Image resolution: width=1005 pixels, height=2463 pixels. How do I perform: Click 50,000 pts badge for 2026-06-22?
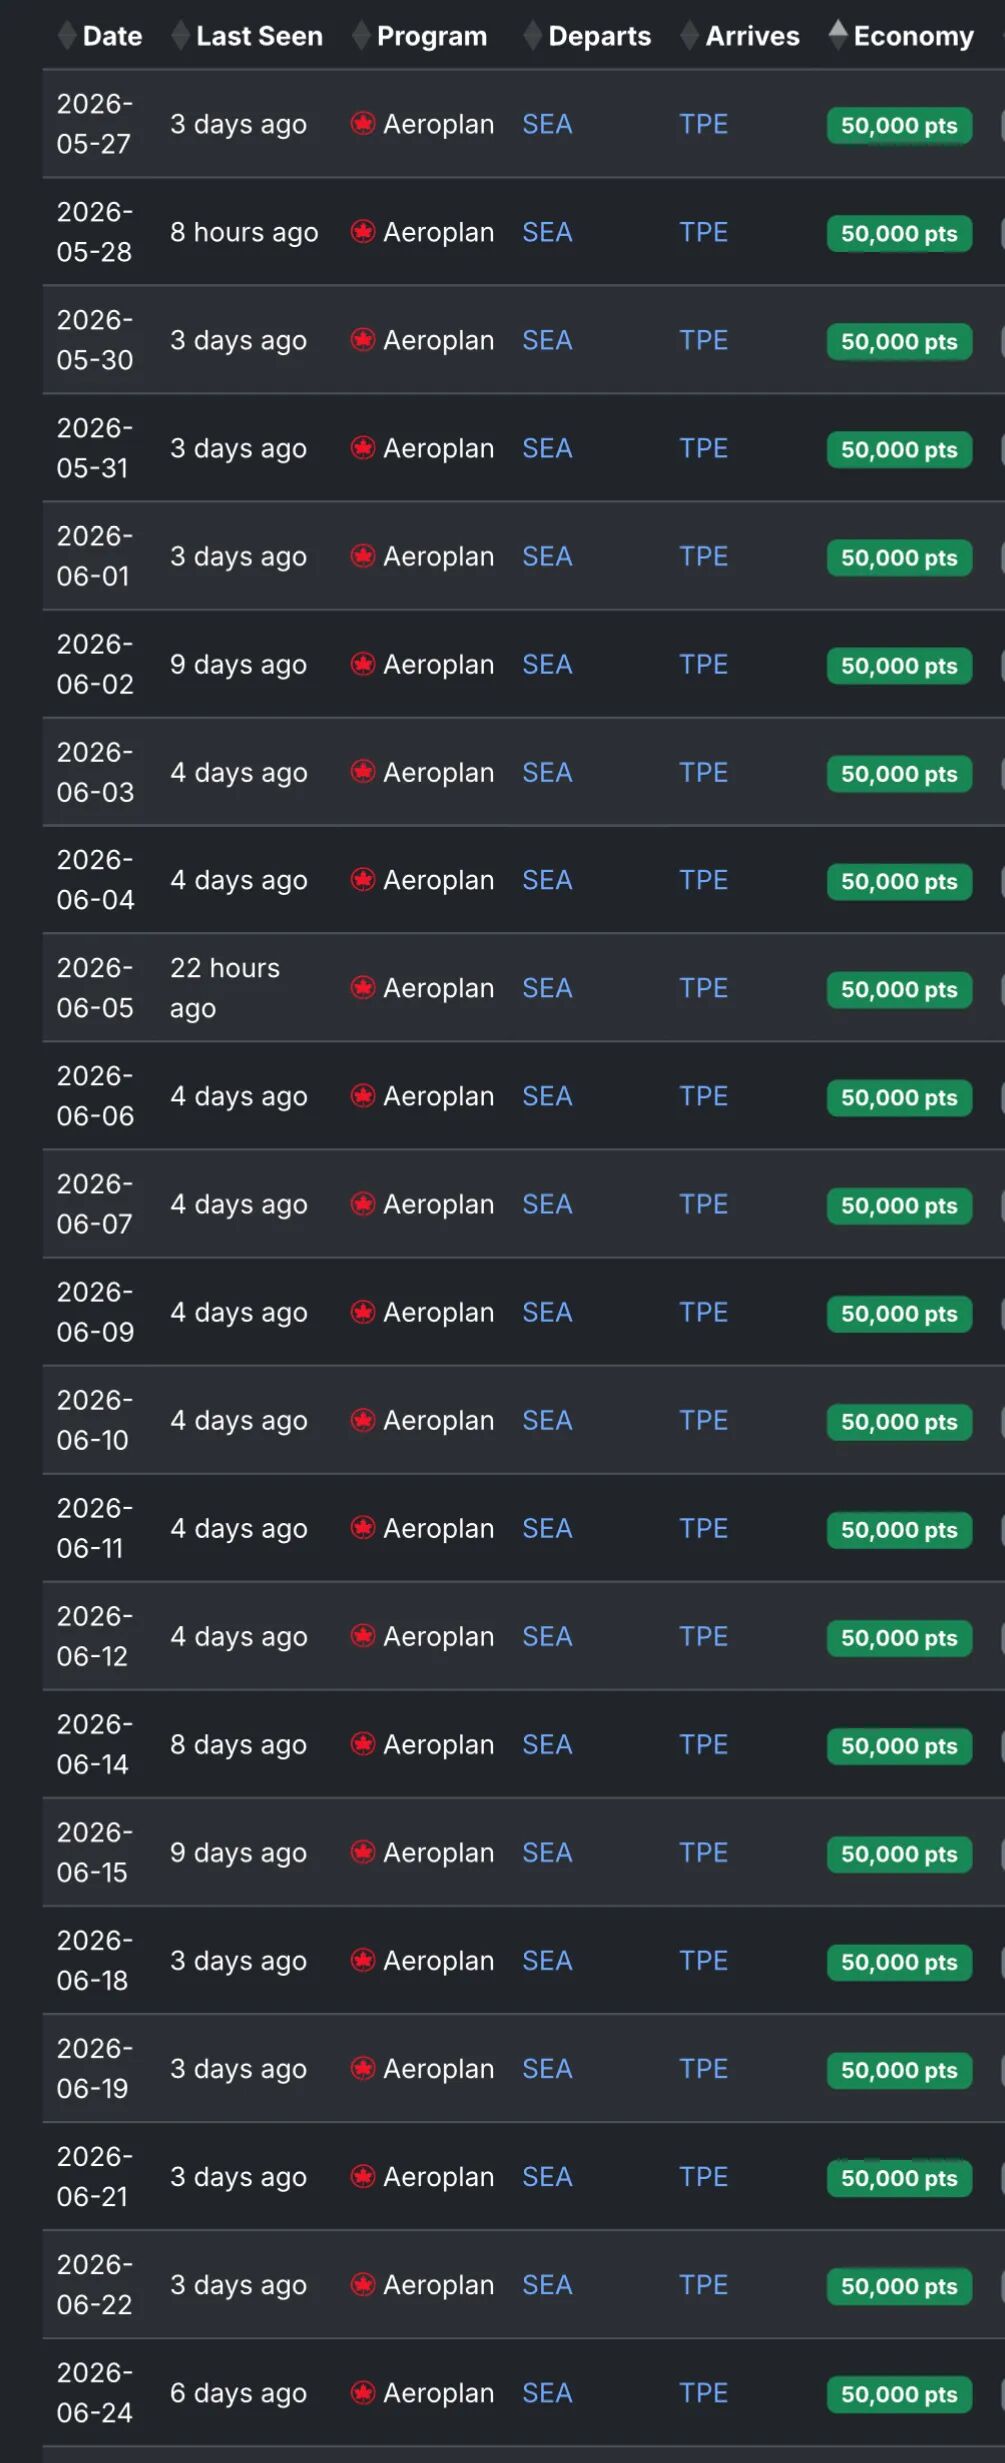pos(898,2285)
